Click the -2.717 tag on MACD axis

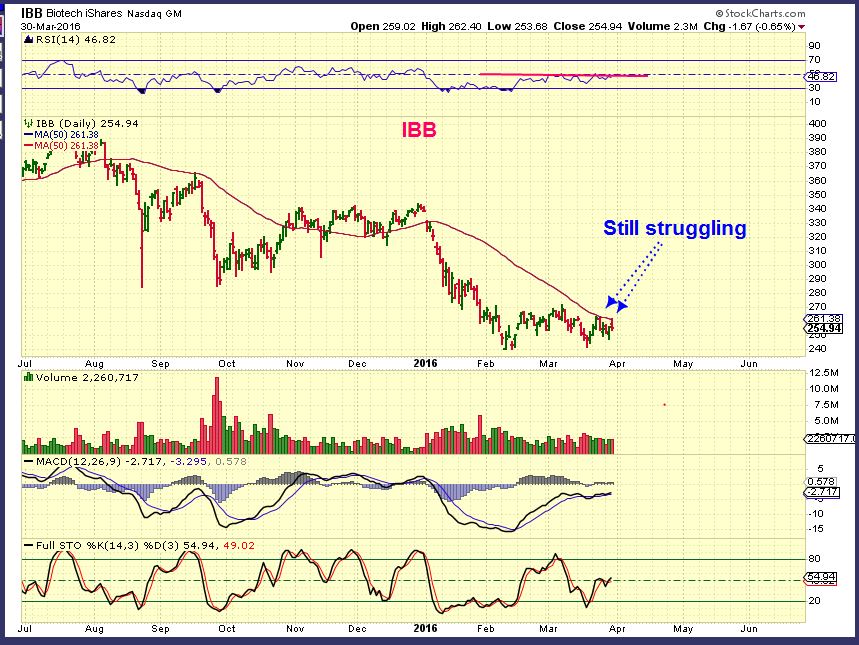[x=821, y=492]
